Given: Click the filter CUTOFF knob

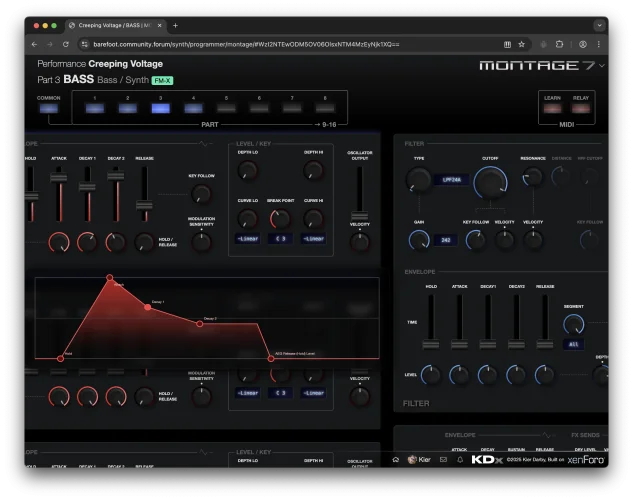Looking at the screenshot, I should (x=490, y=182).
